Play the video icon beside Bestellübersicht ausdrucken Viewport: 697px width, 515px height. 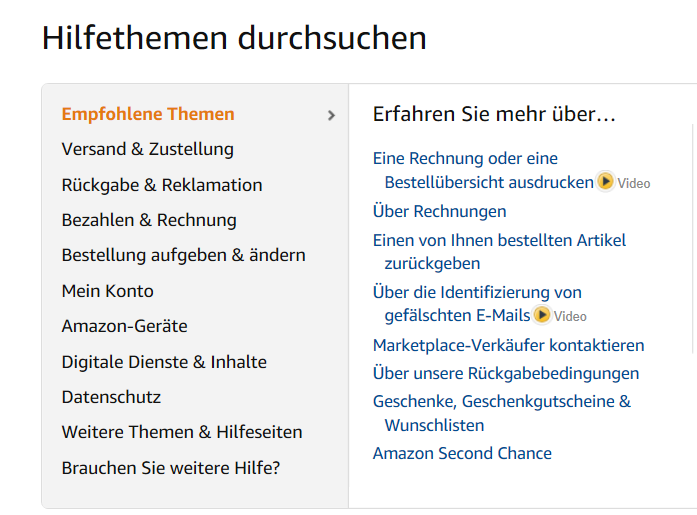(605, 181)
